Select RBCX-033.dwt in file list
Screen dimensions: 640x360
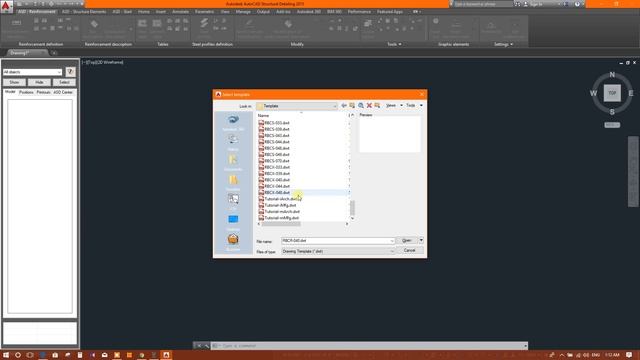[277, 167]
